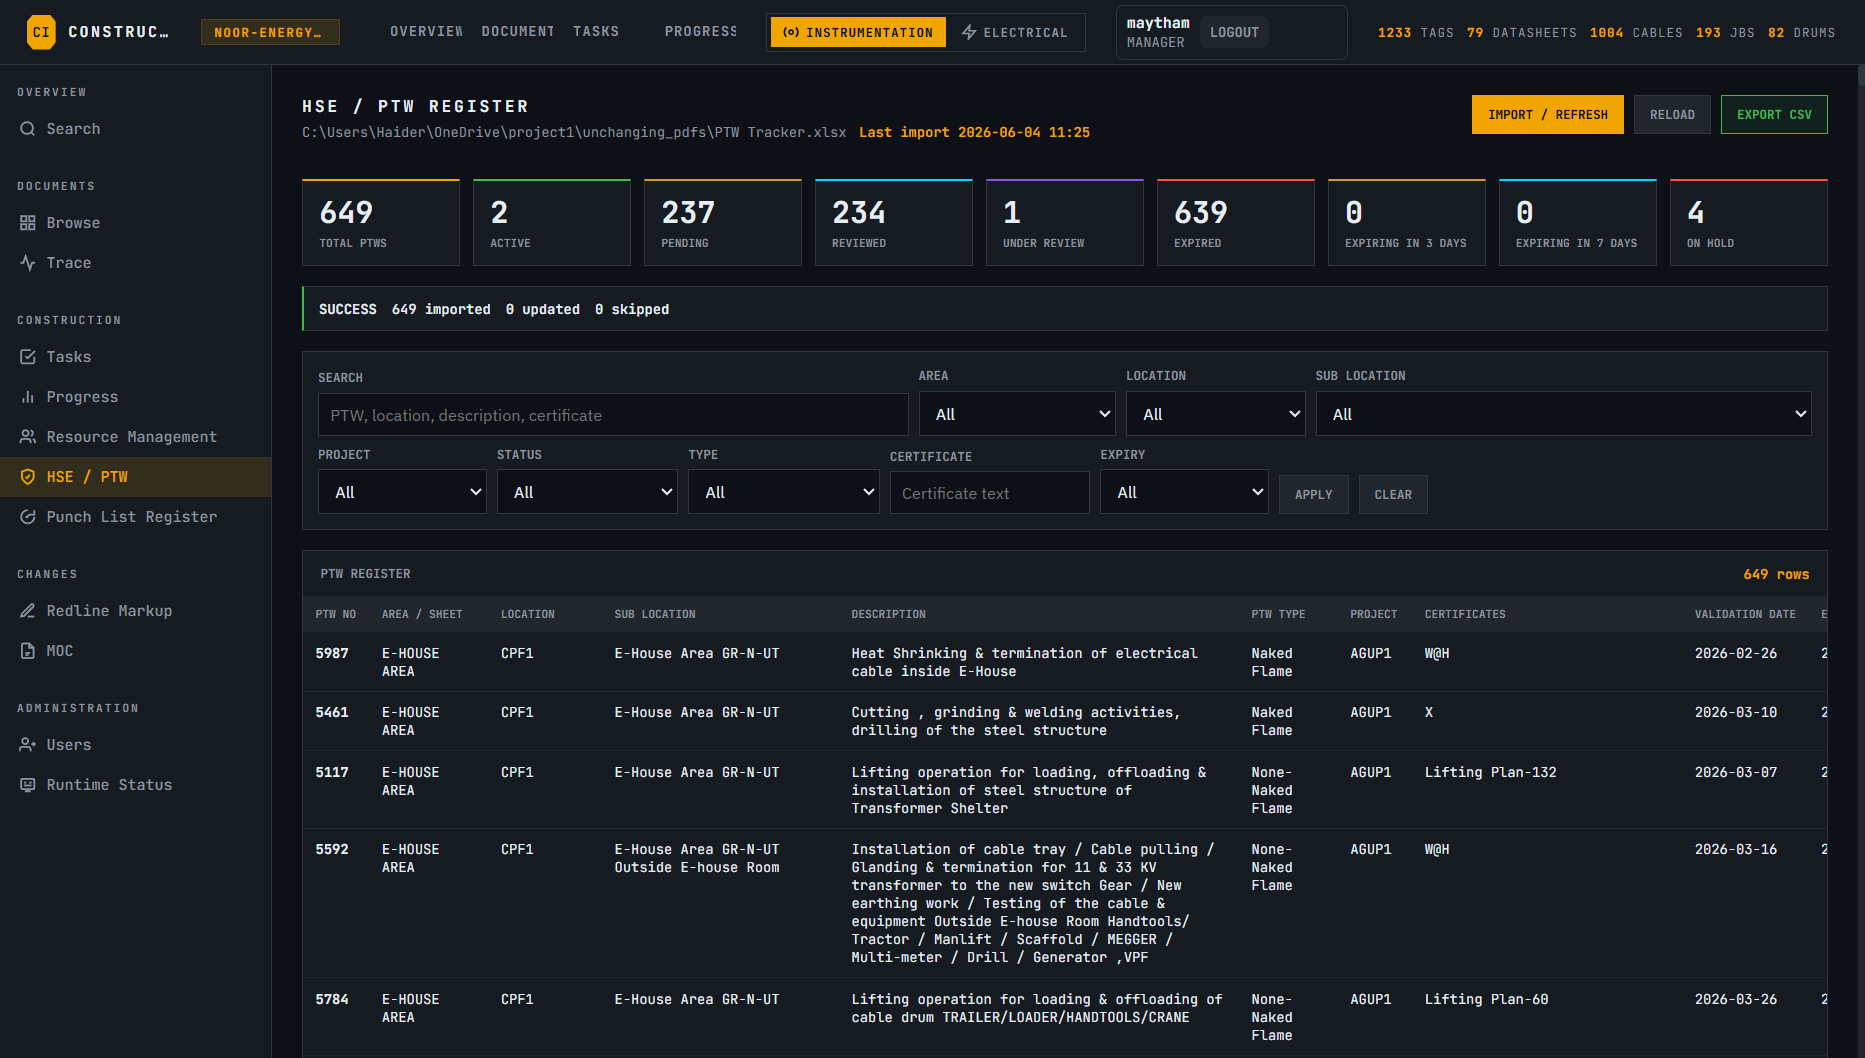The height and width of the screenshot is (1058, 1865).
Task: Open the Type filter dropdown
Action: [784, 492]
